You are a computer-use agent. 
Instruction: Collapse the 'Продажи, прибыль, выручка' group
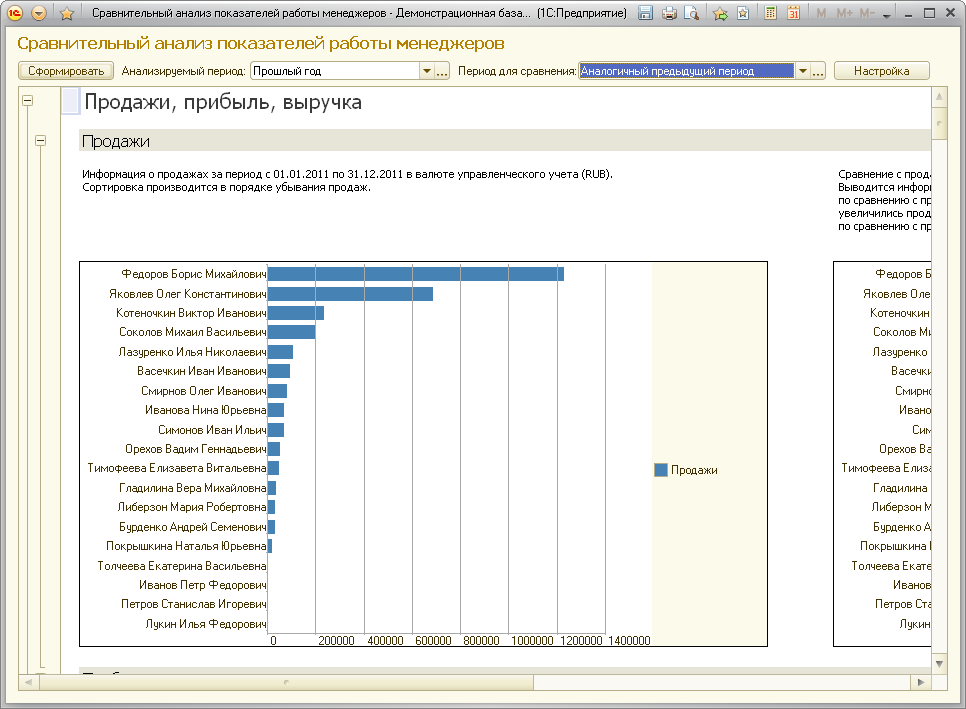point(27,100)
